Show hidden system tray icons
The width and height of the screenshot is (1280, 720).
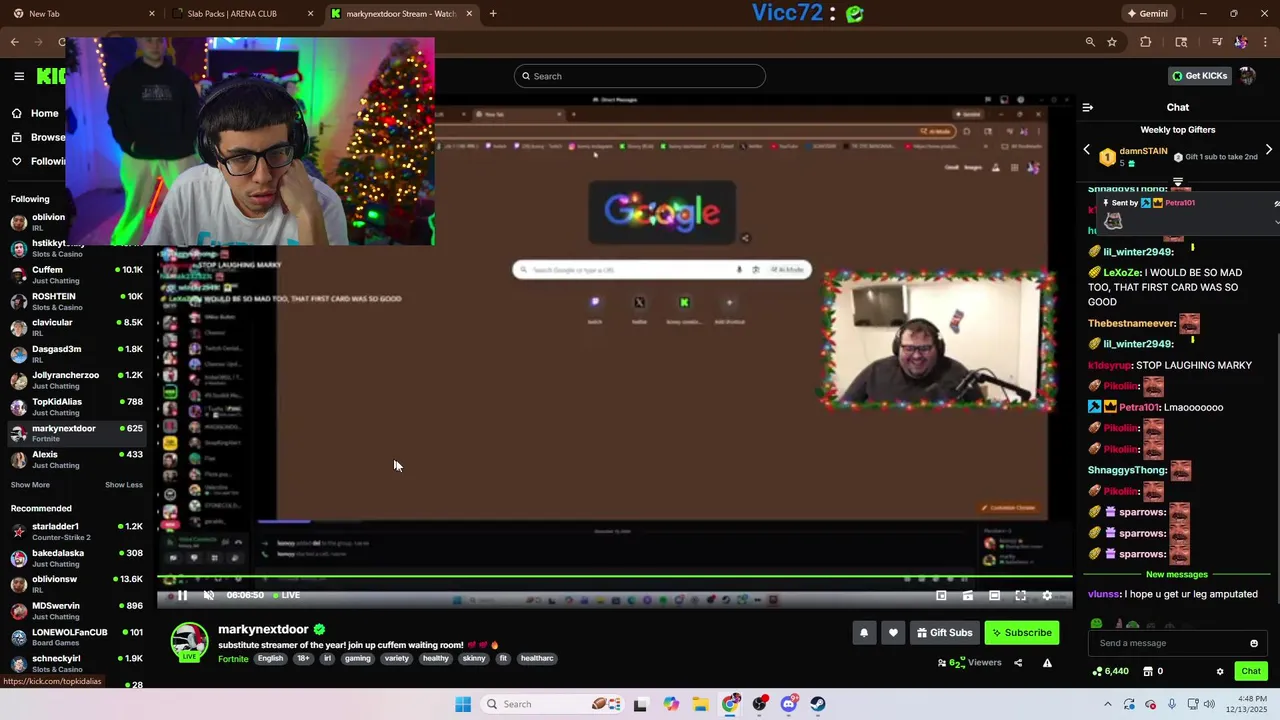point(1108,704)
